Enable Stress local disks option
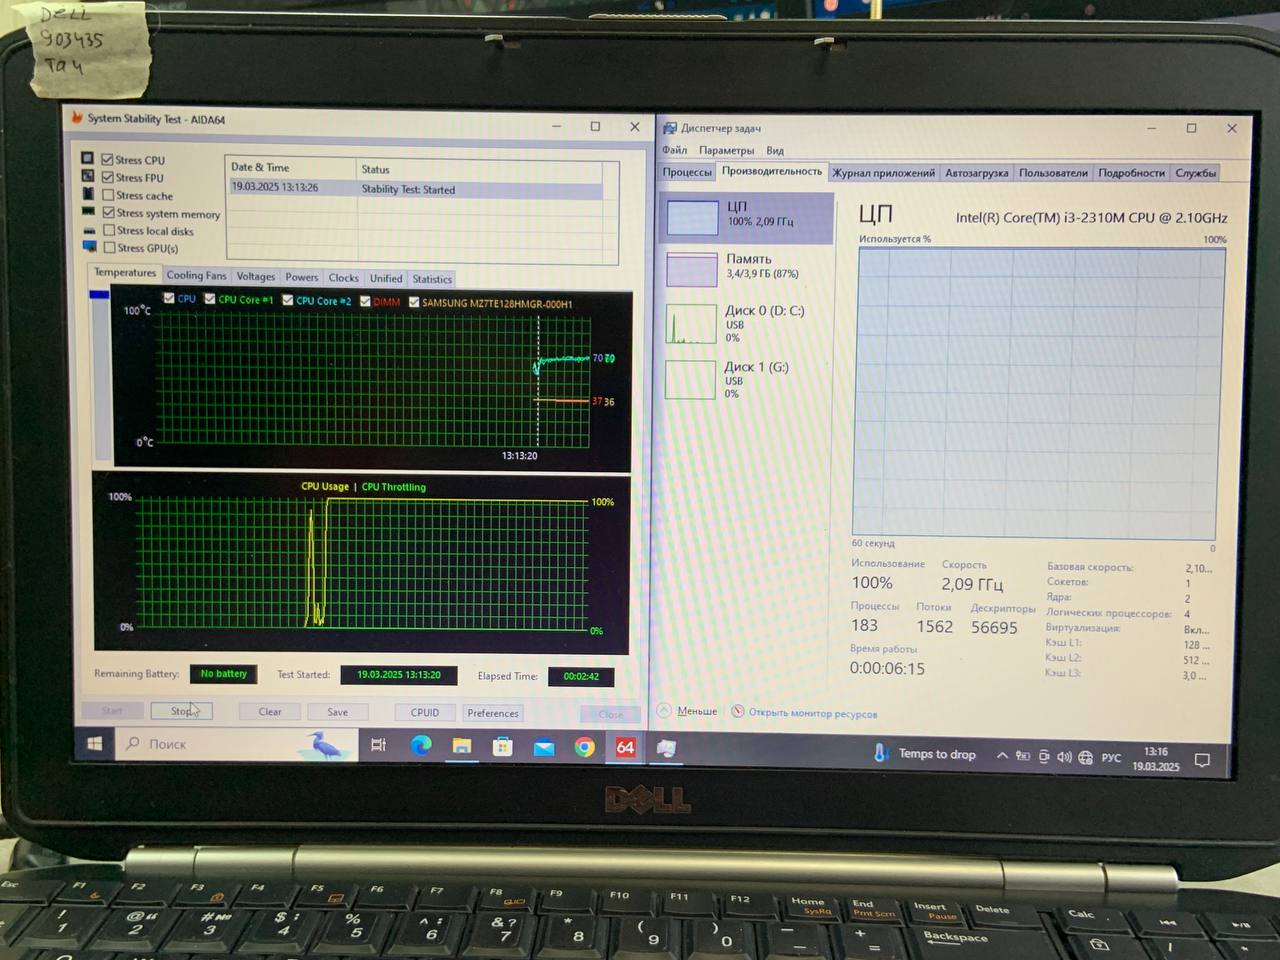Viewport: 1280px width, 960px height. point(109,230)
